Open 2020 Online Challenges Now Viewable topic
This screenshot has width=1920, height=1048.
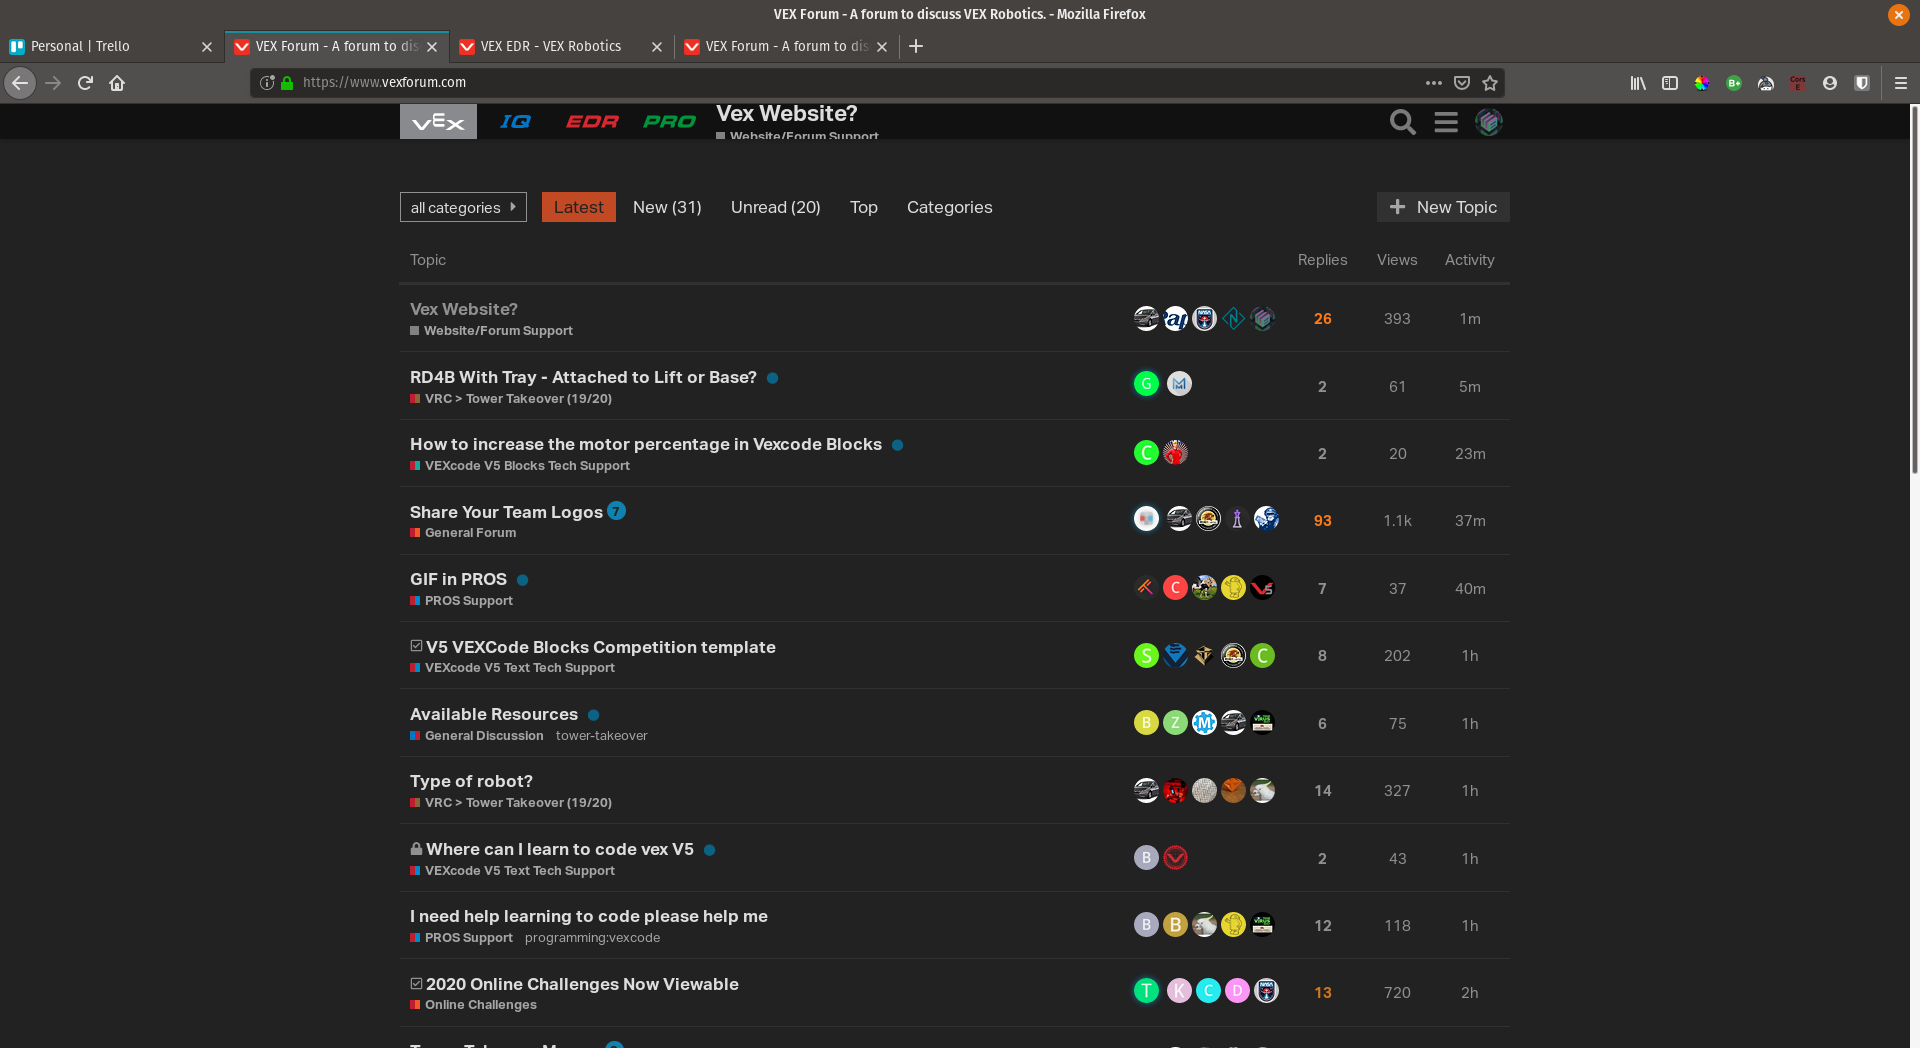coord(582,984)
